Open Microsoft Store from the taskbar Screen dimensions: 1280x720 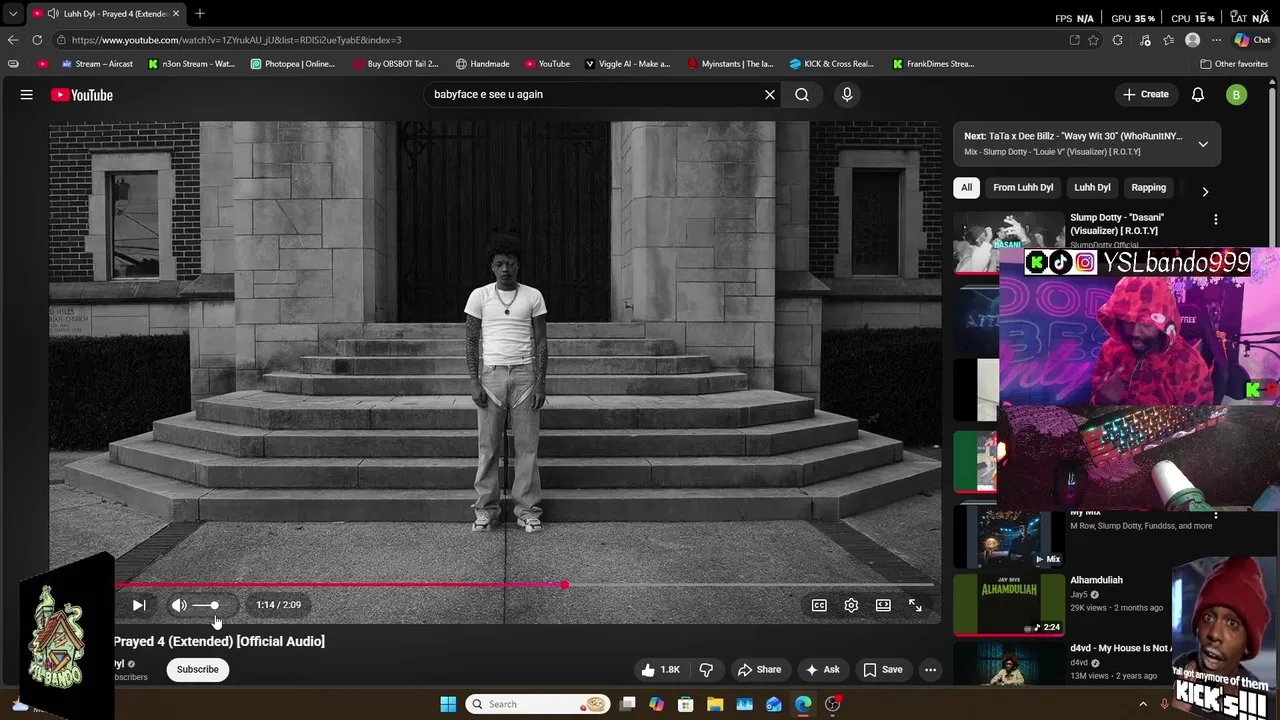tap(686, 704)
